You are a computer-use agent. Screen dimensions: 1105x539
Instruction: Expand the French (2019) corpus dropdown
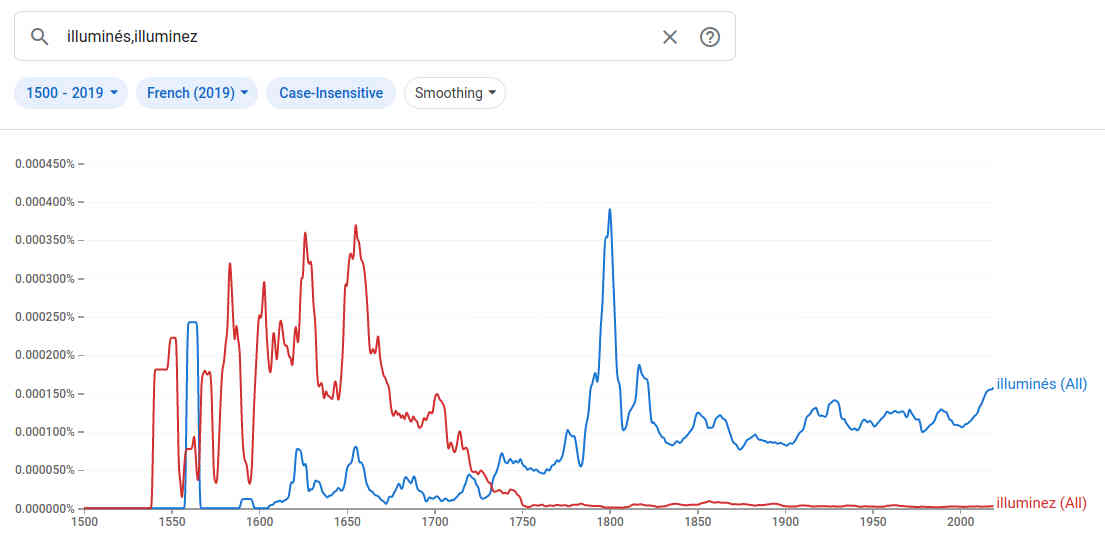(x=197, y=93)
